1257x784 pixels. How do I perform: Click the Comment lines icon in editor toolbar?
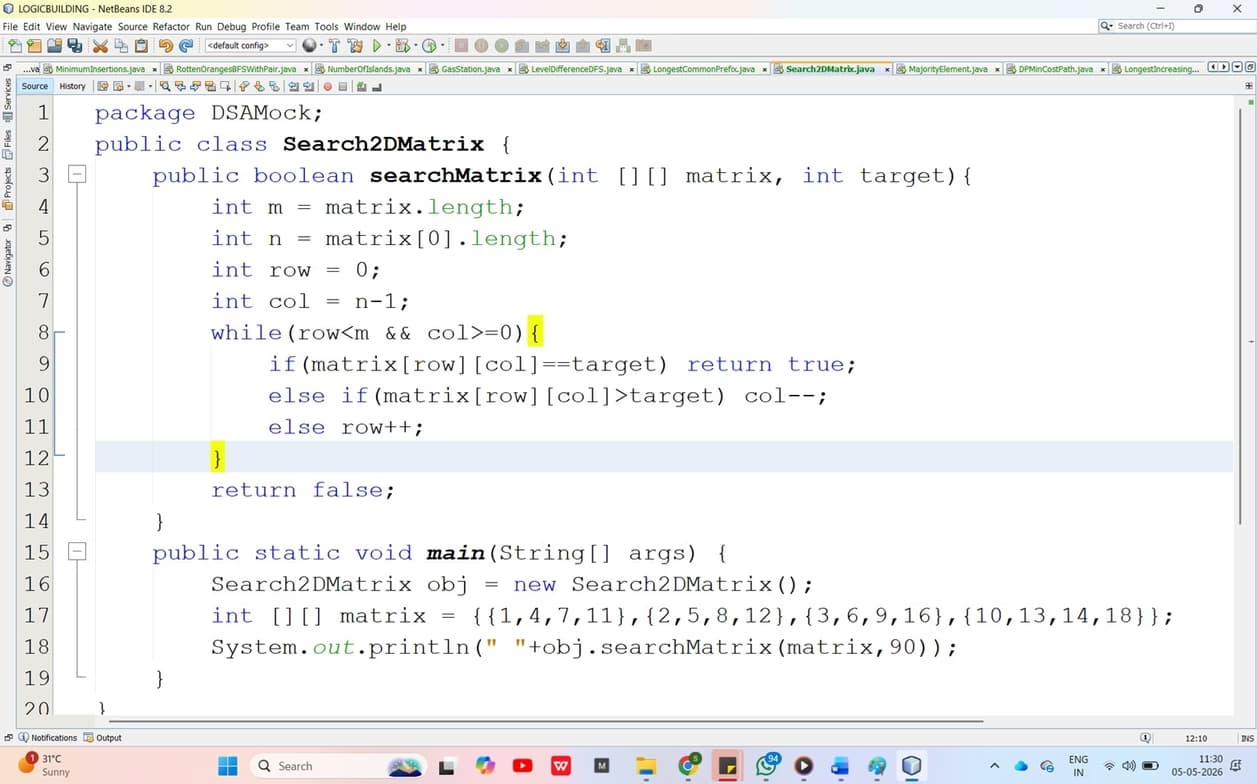point(361,87)
